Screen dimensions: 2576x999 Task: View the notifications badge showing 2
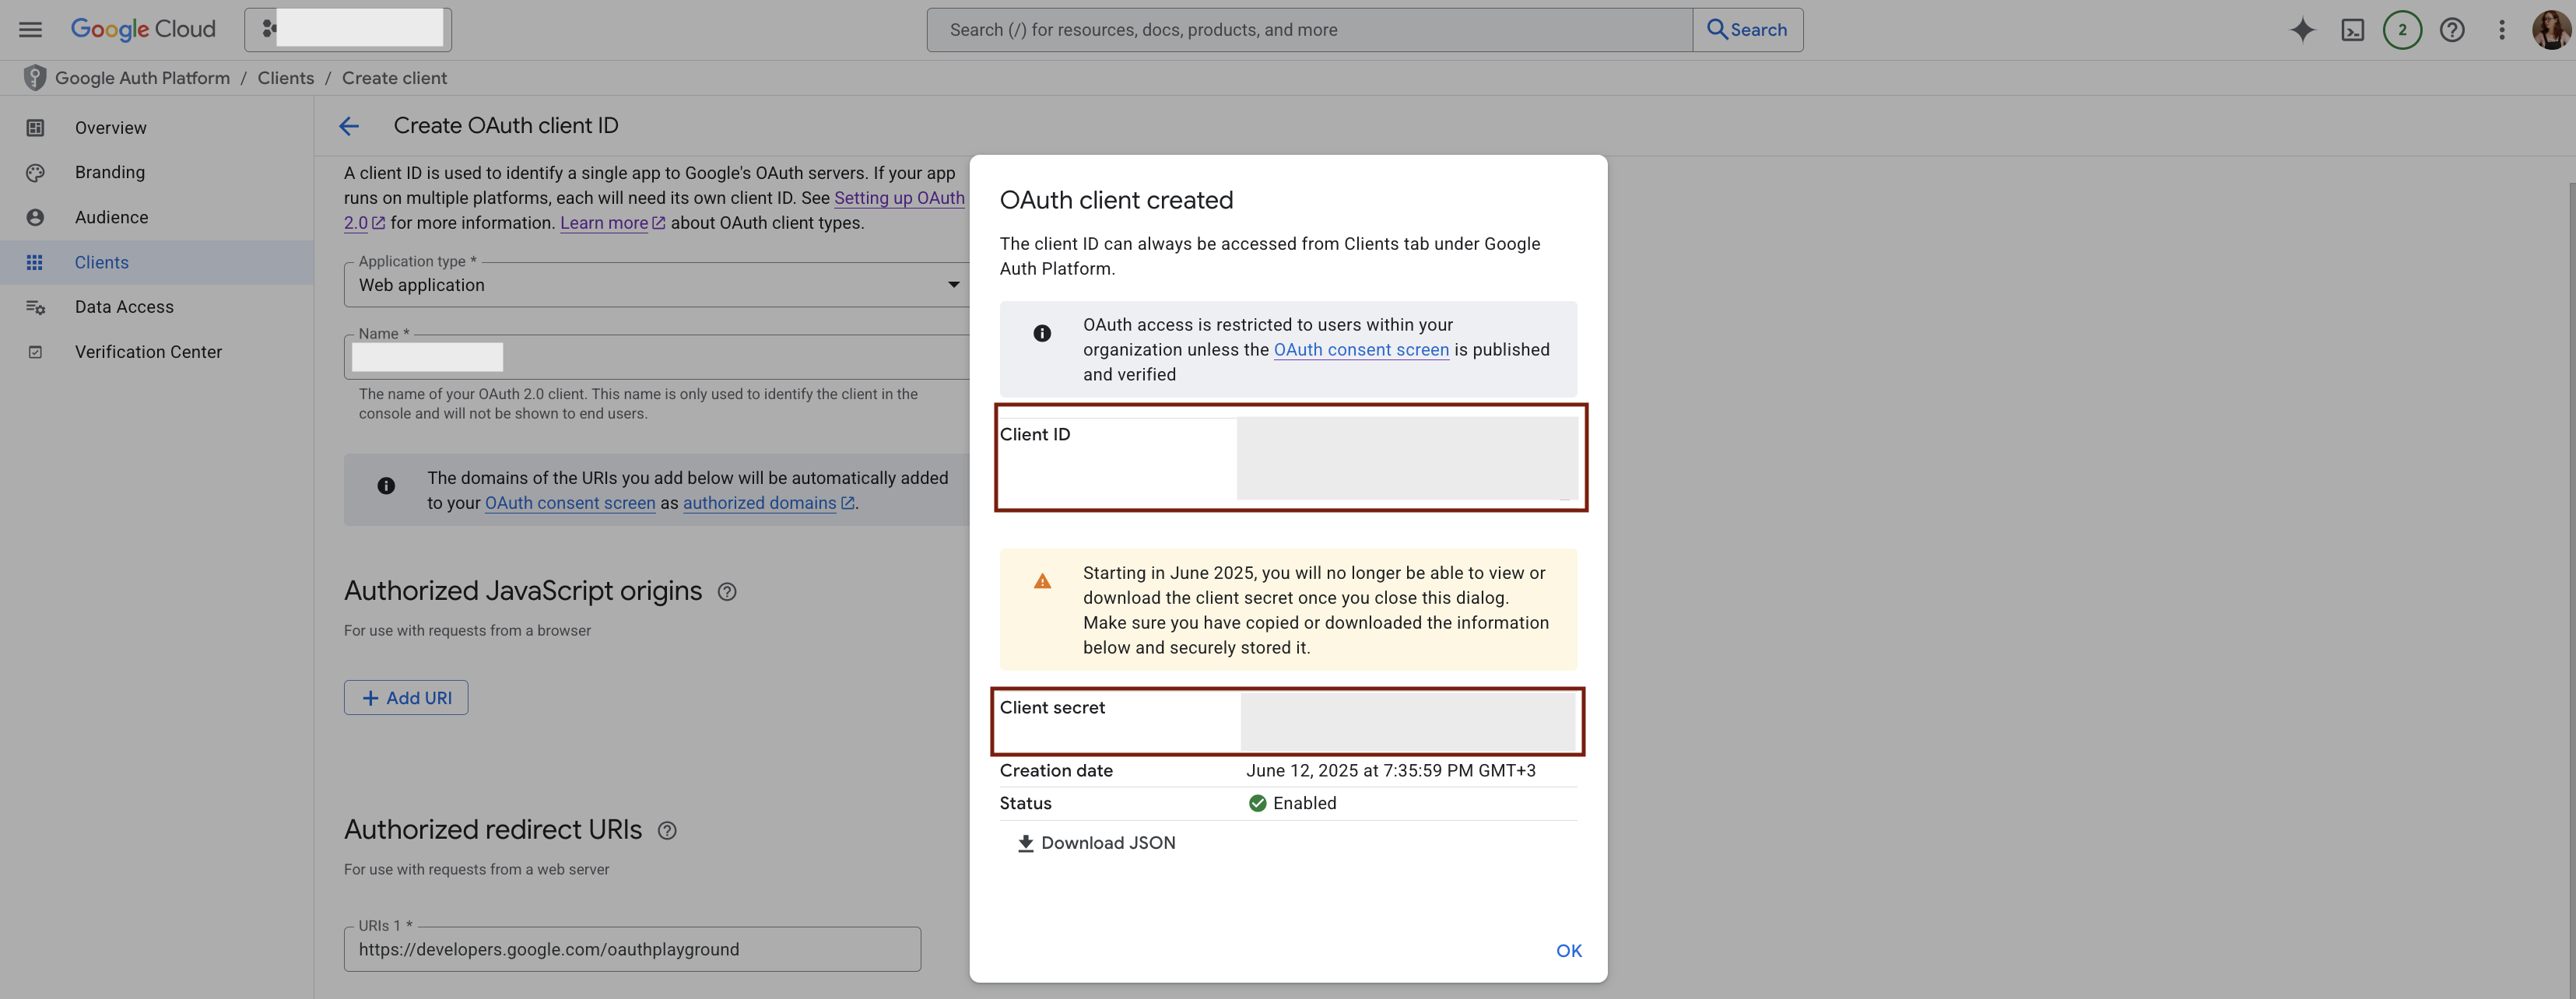pos(2403,29)
